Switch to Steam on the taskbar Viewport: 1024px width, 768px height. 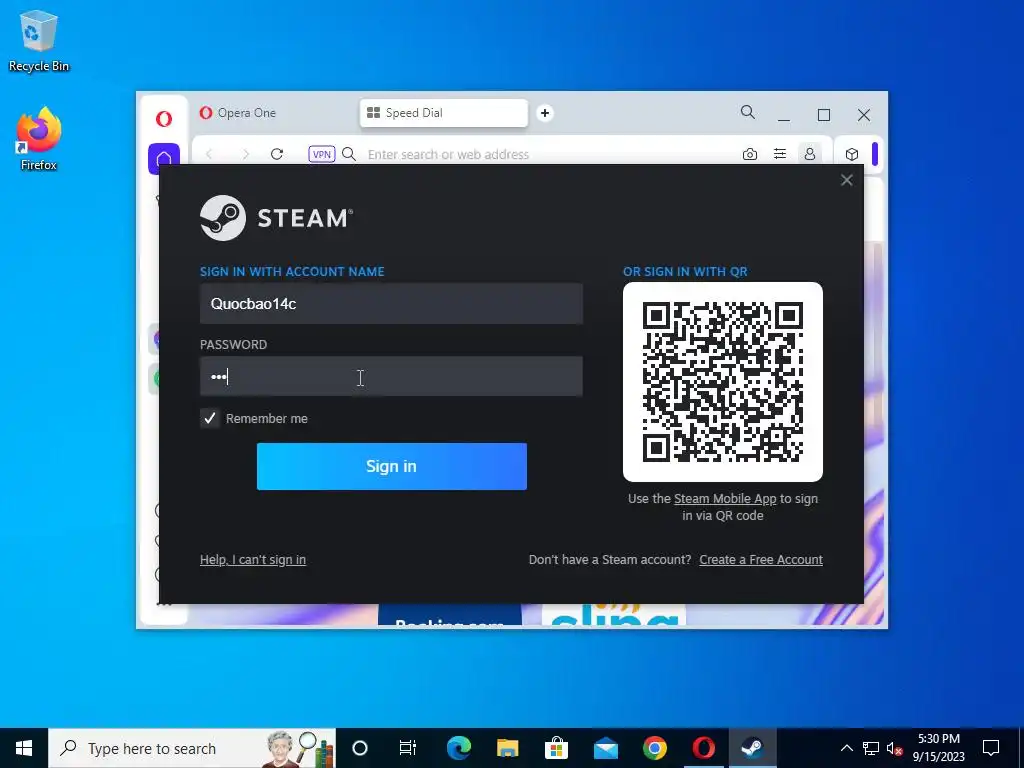coord(752,748)
